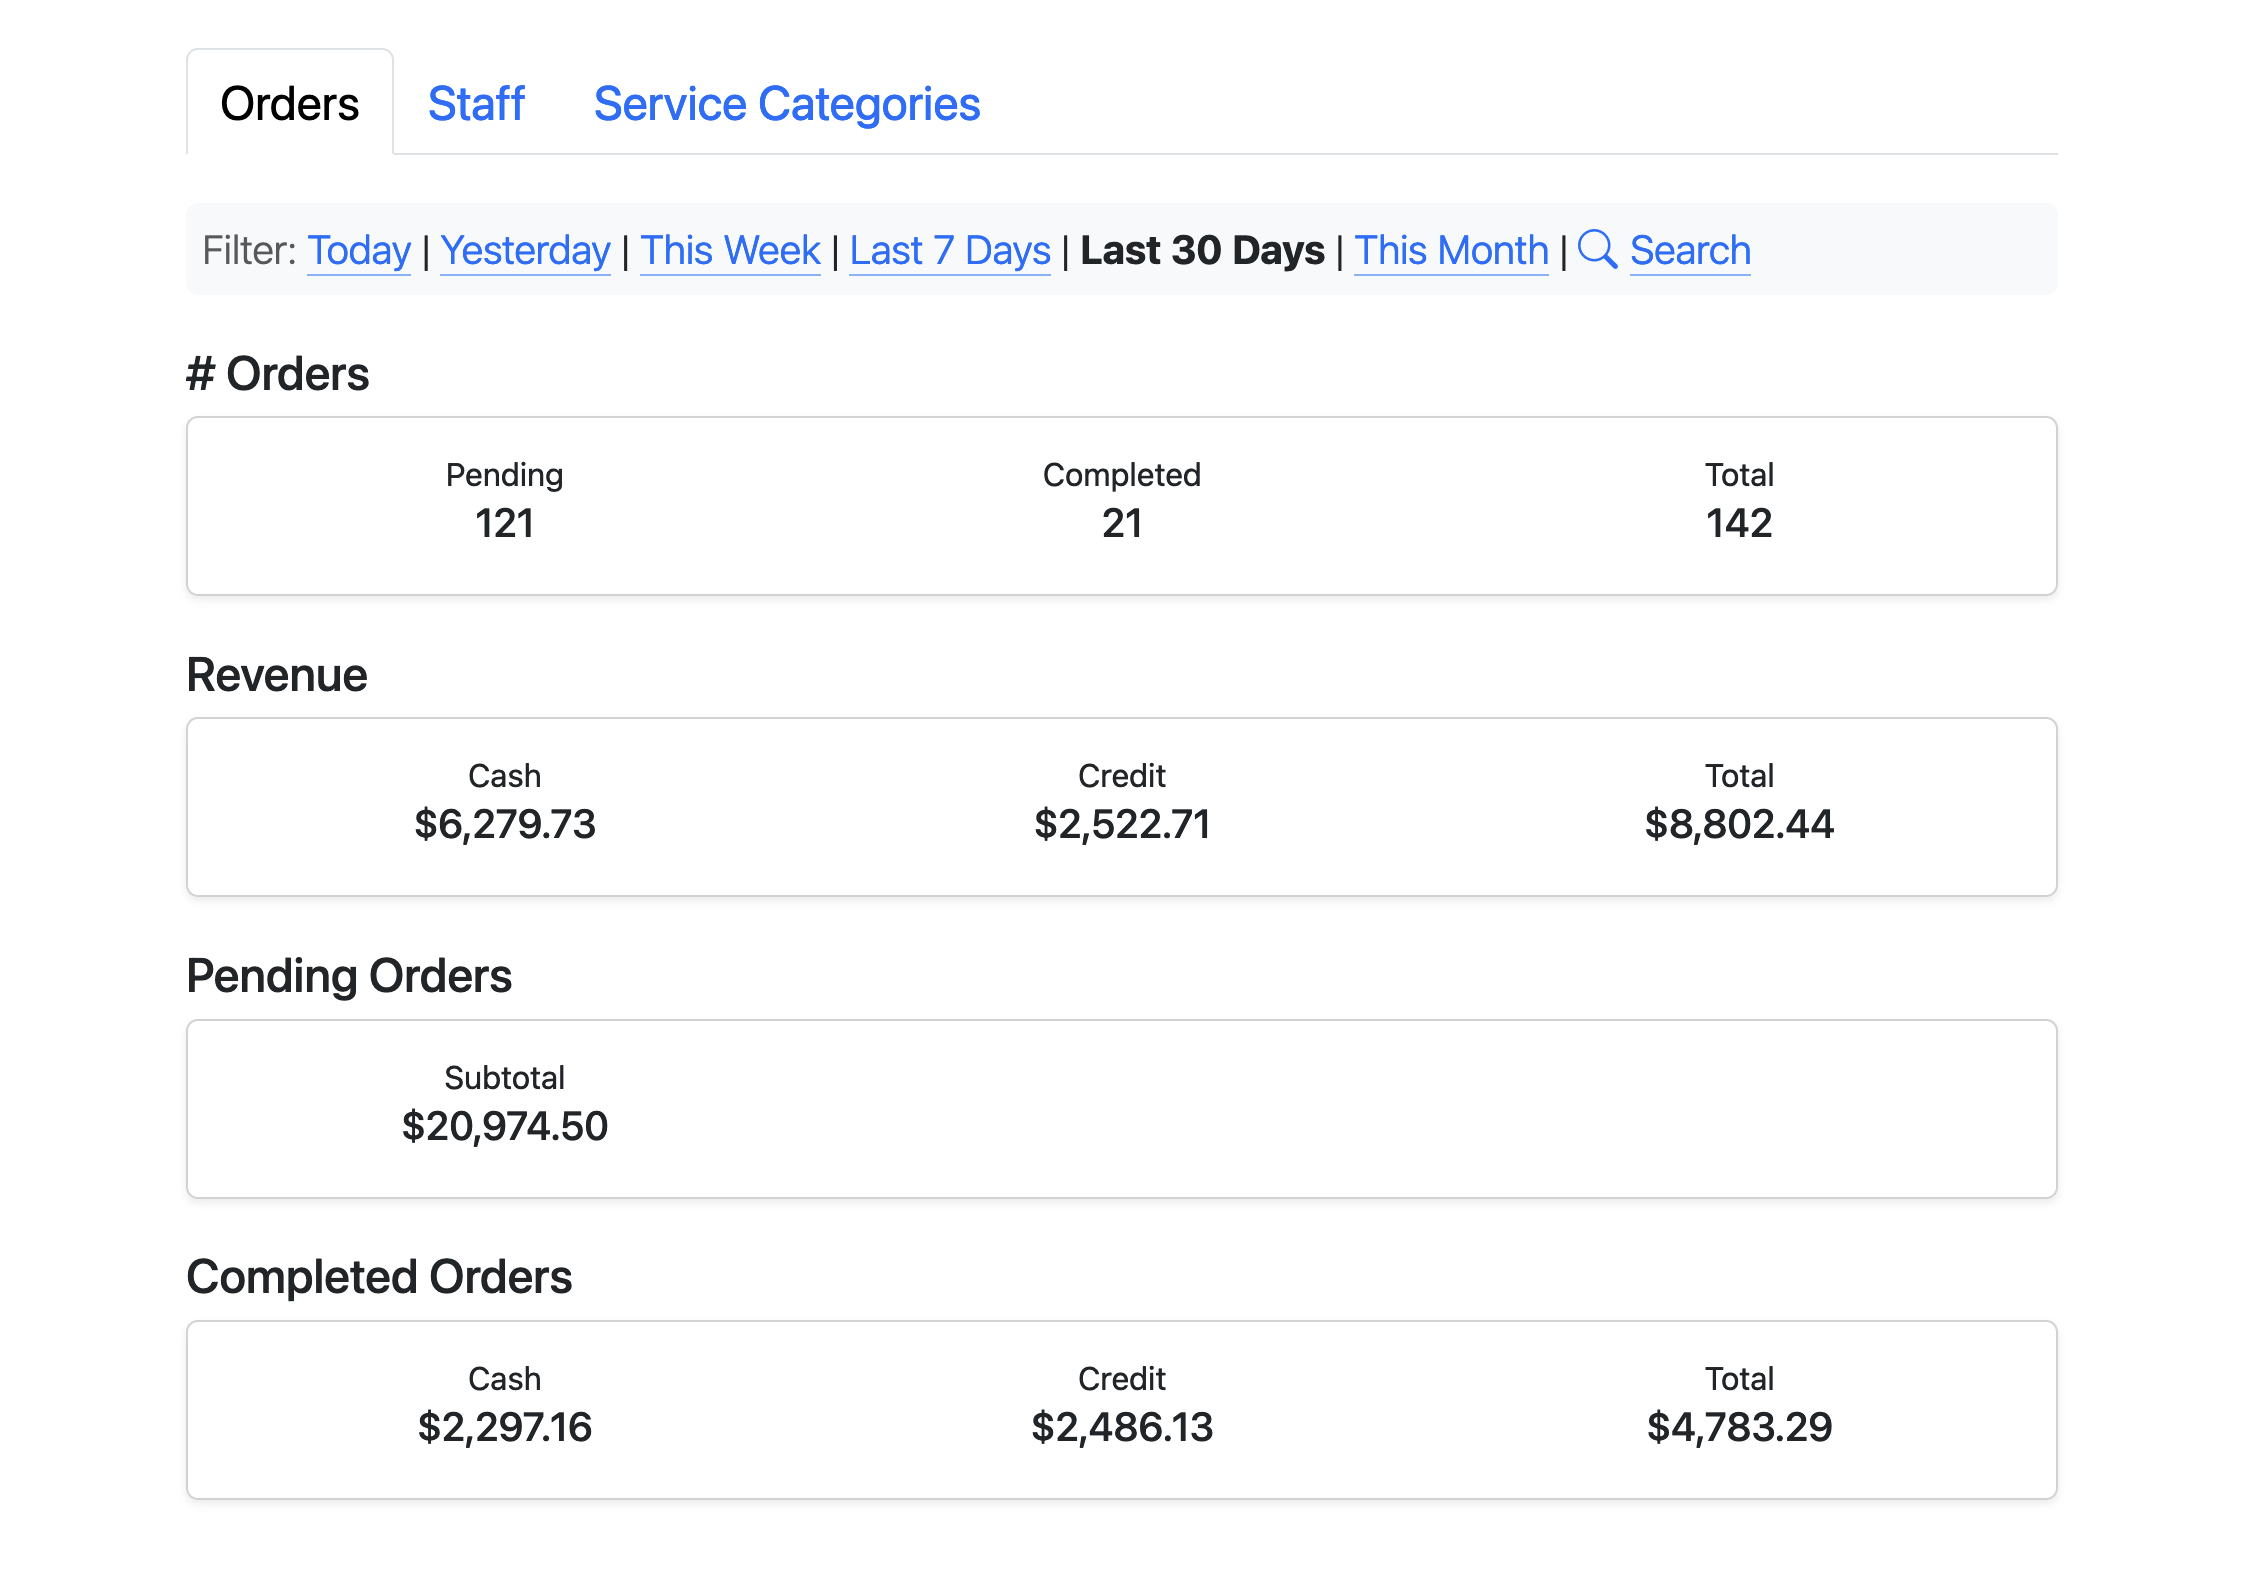The width and height of the screenshot is (2242, 1573).
Task: Select the Last 30 Days filter
Action: pyautogui.click(x=1202, y=251)
